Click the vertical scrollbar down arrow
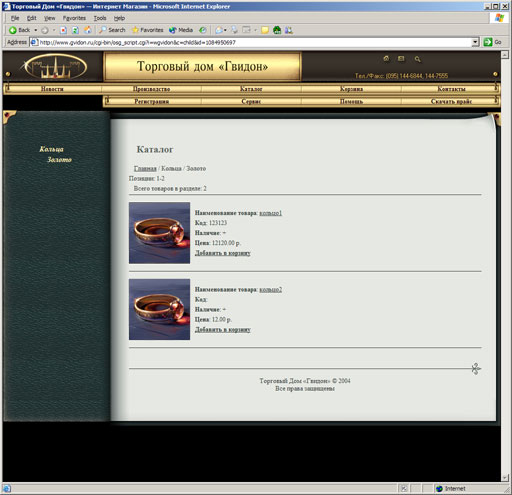Screen dimensions: 512x495 pos(505,478)
